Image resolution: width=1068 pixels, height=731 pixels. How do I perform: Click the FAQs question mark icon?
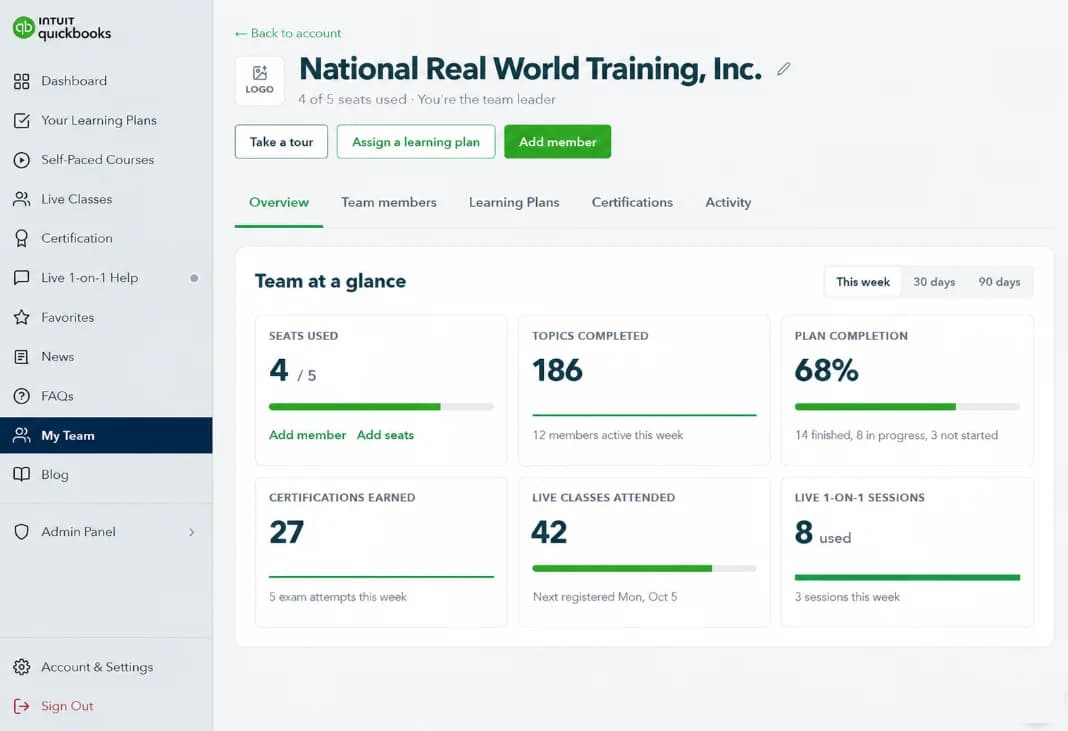click(x=22, y=396)
